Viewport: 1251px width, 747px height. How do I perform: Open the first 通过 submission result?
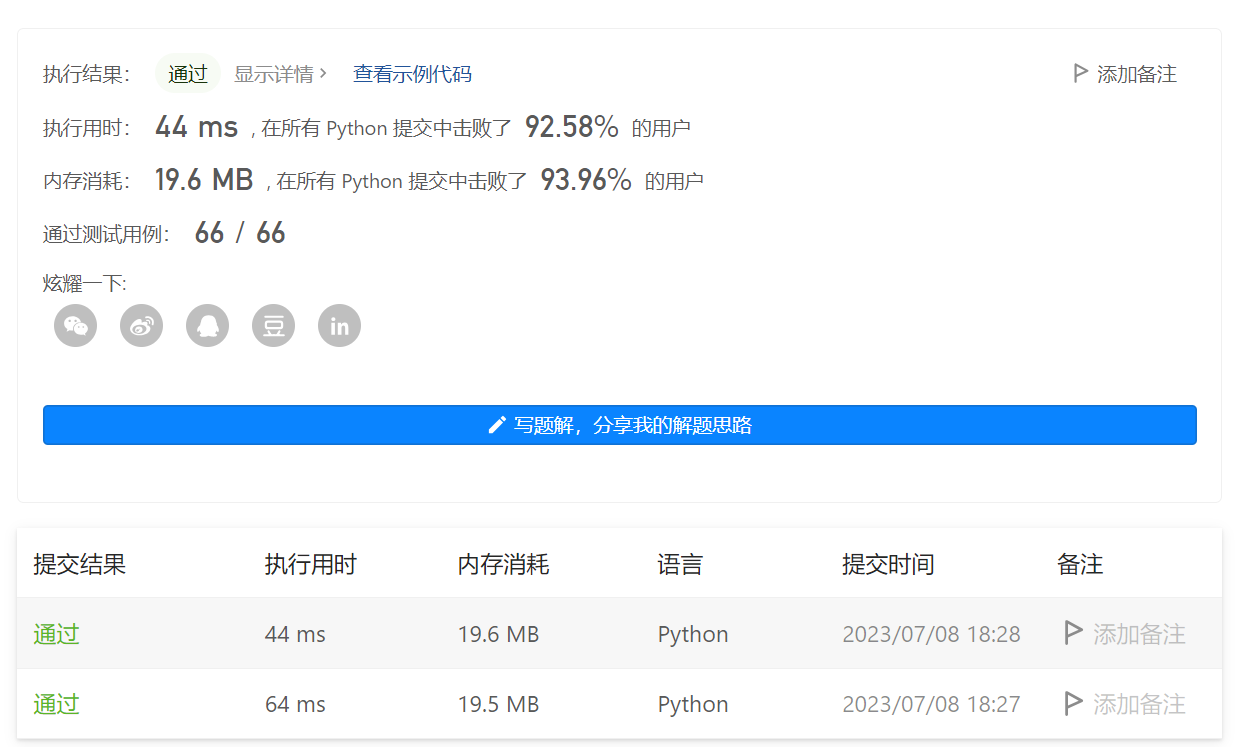(55, 633)
